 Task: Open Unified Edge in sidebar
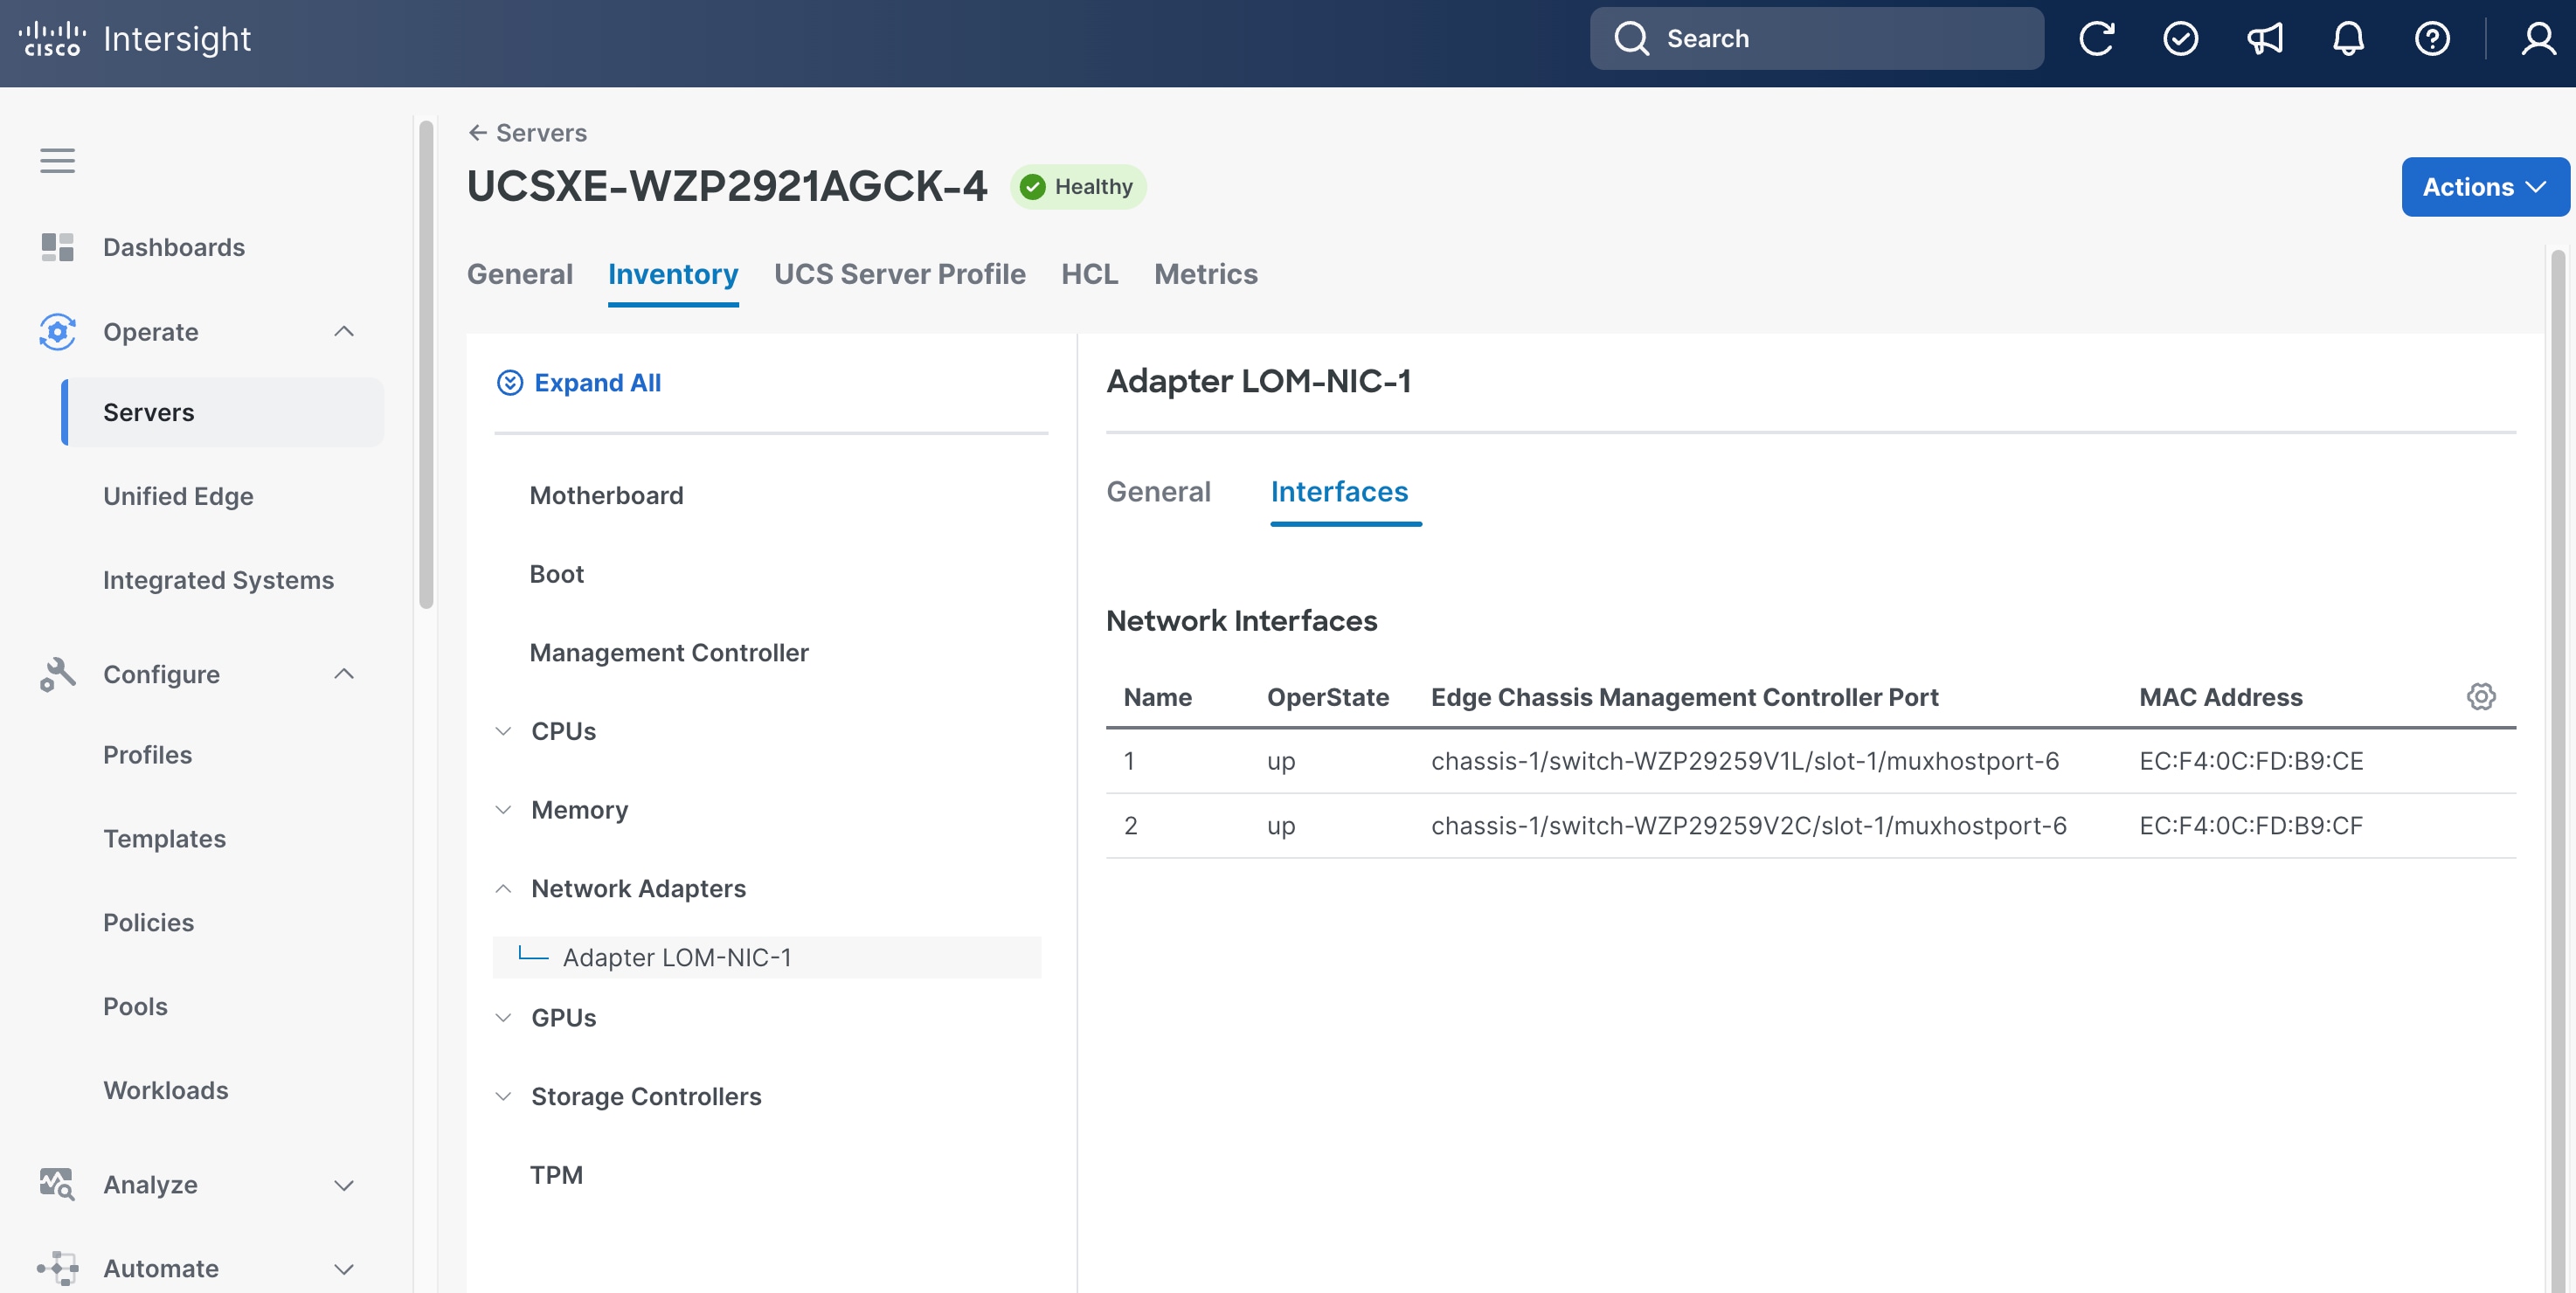tap(178, 496)
